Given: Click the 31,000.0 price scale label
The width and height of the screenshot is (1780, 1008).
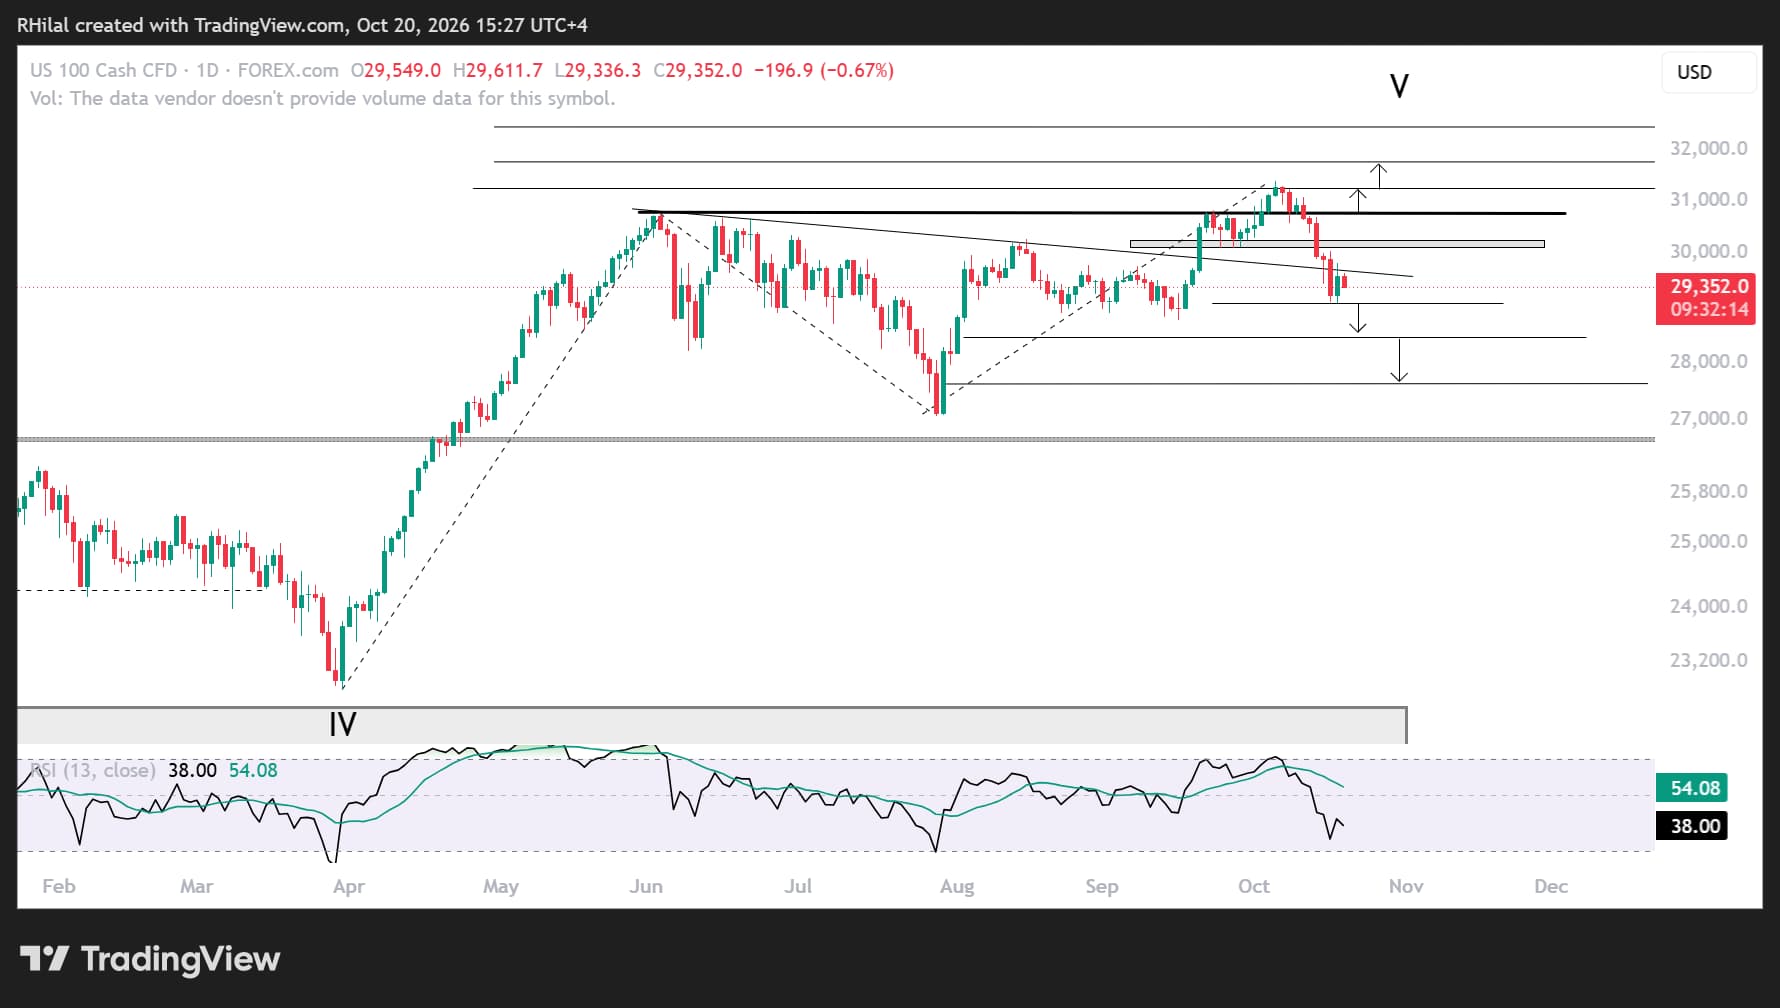Looking at the screenshot, I should click(x=1708, y=199).
